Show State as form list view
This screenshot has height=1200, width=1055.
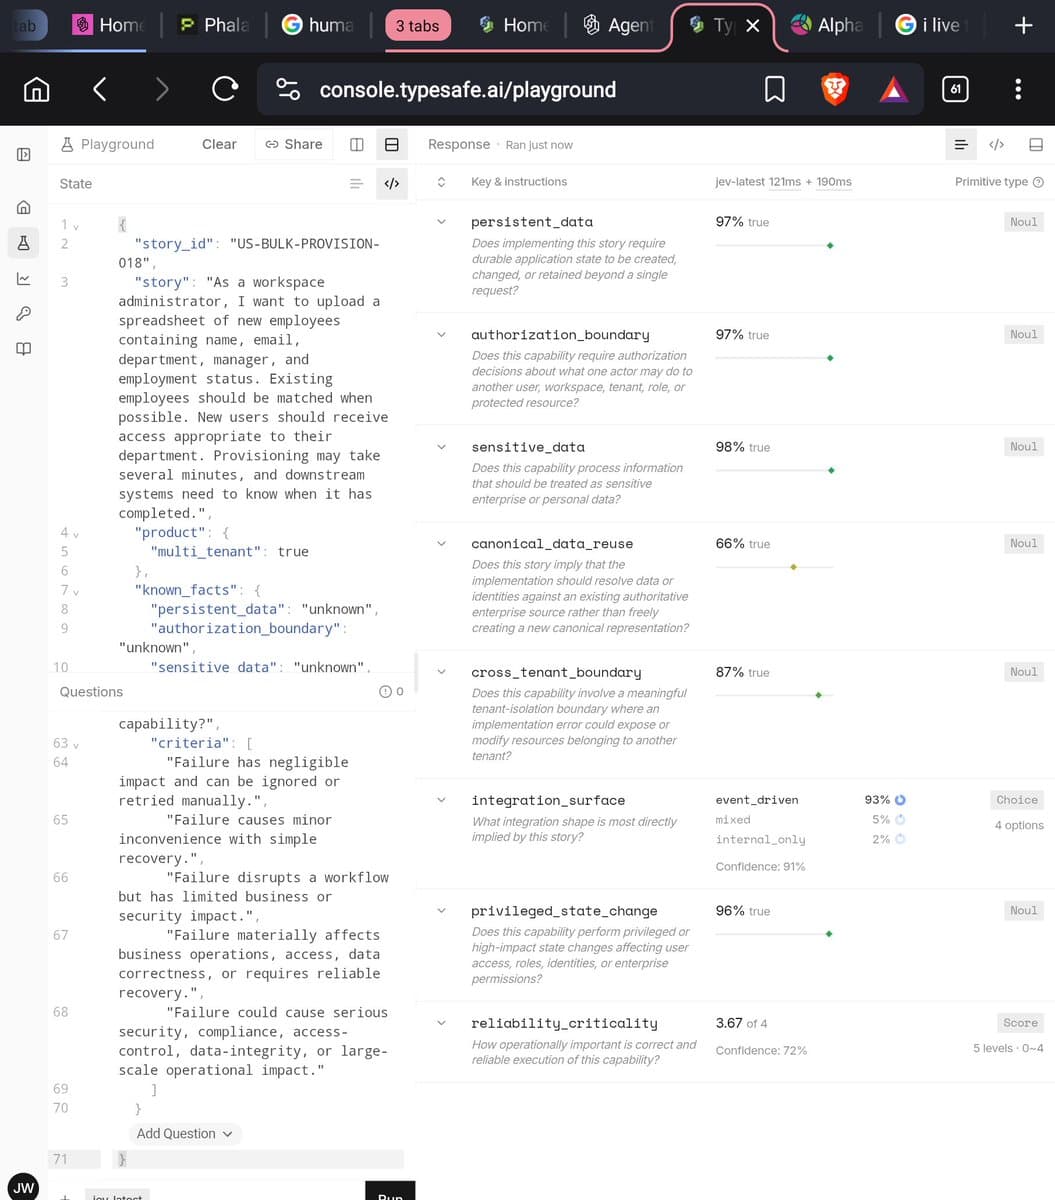(x=356, y=184)
